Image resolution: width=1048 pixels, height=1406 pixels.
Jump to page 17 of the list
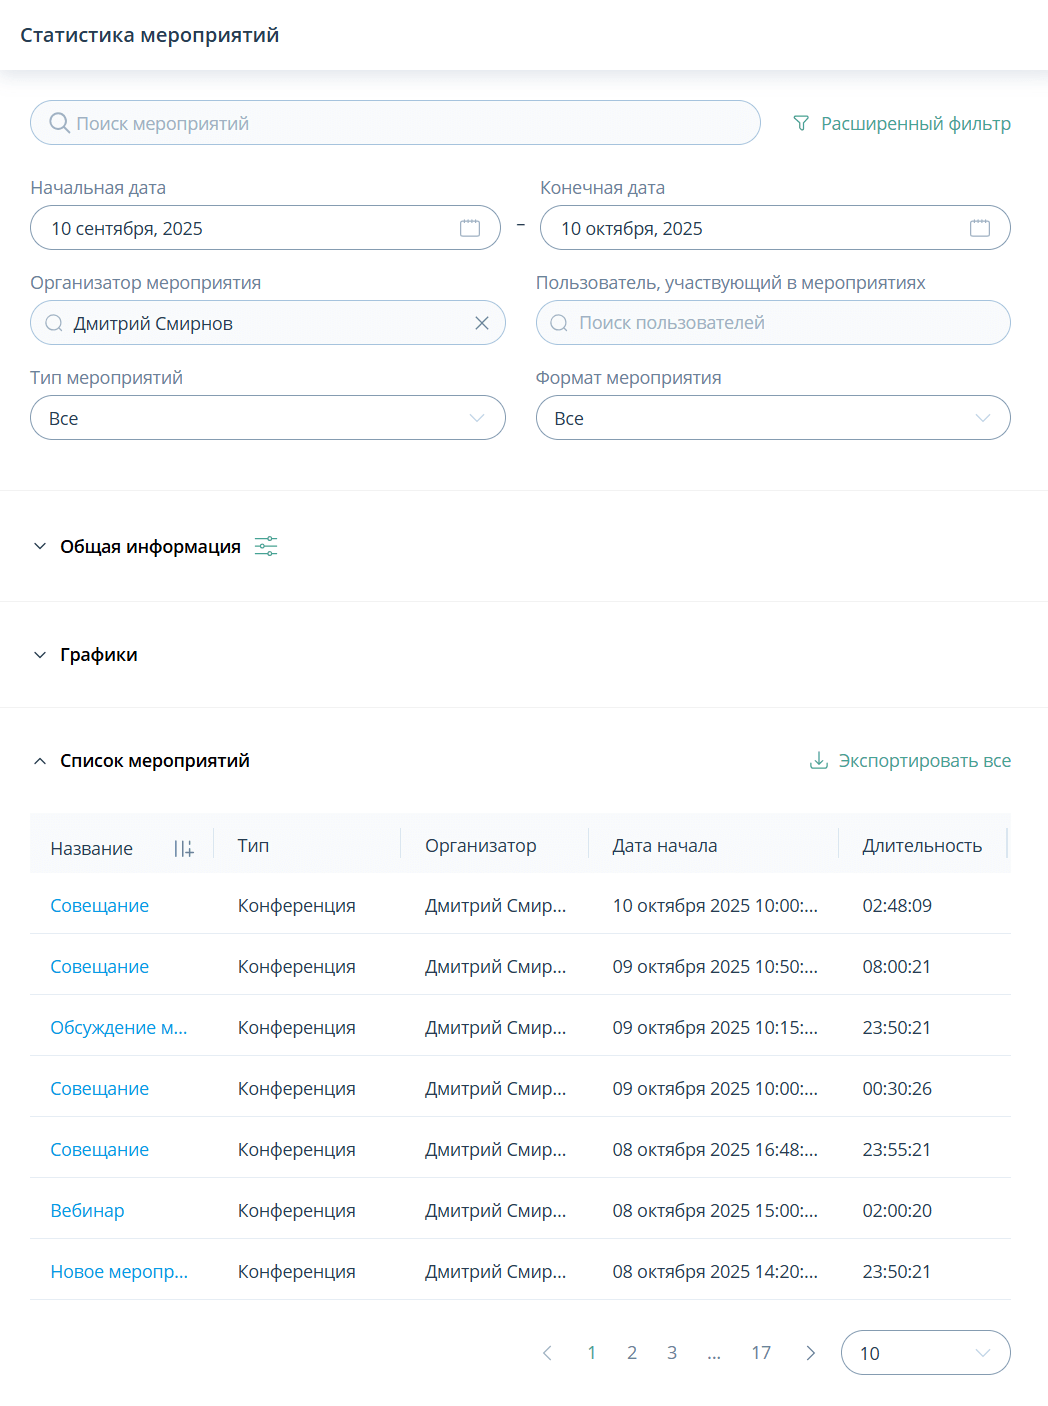pyautogui.click(x=761, y=1353)
